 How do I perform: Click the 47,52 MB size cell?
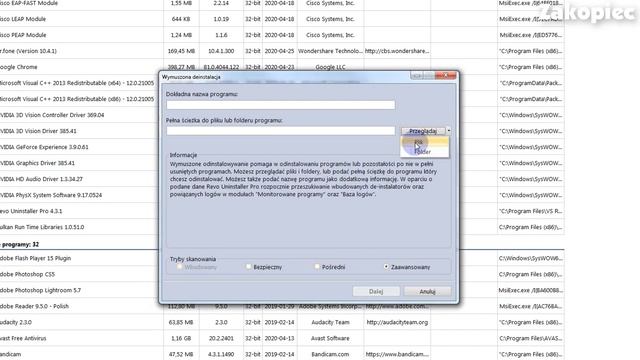(181, 354)
